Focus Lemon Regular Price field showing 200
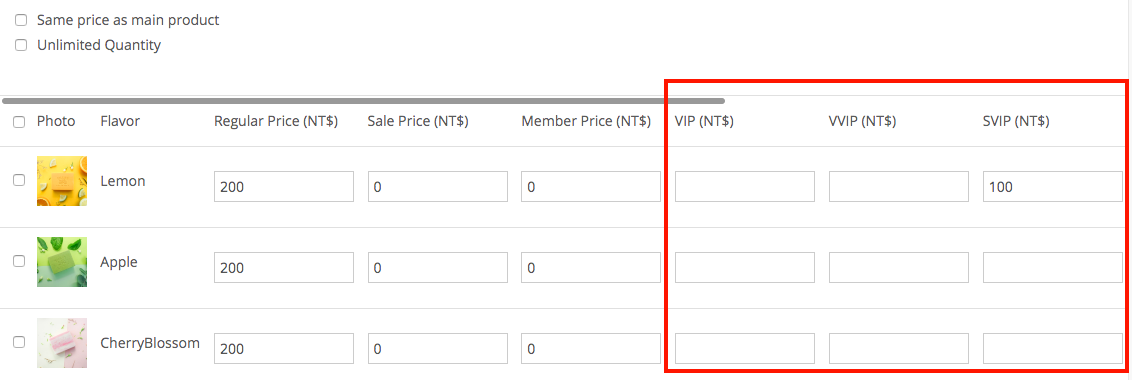The width and height of the screenshot is (1132, 380). coord(284,186)
